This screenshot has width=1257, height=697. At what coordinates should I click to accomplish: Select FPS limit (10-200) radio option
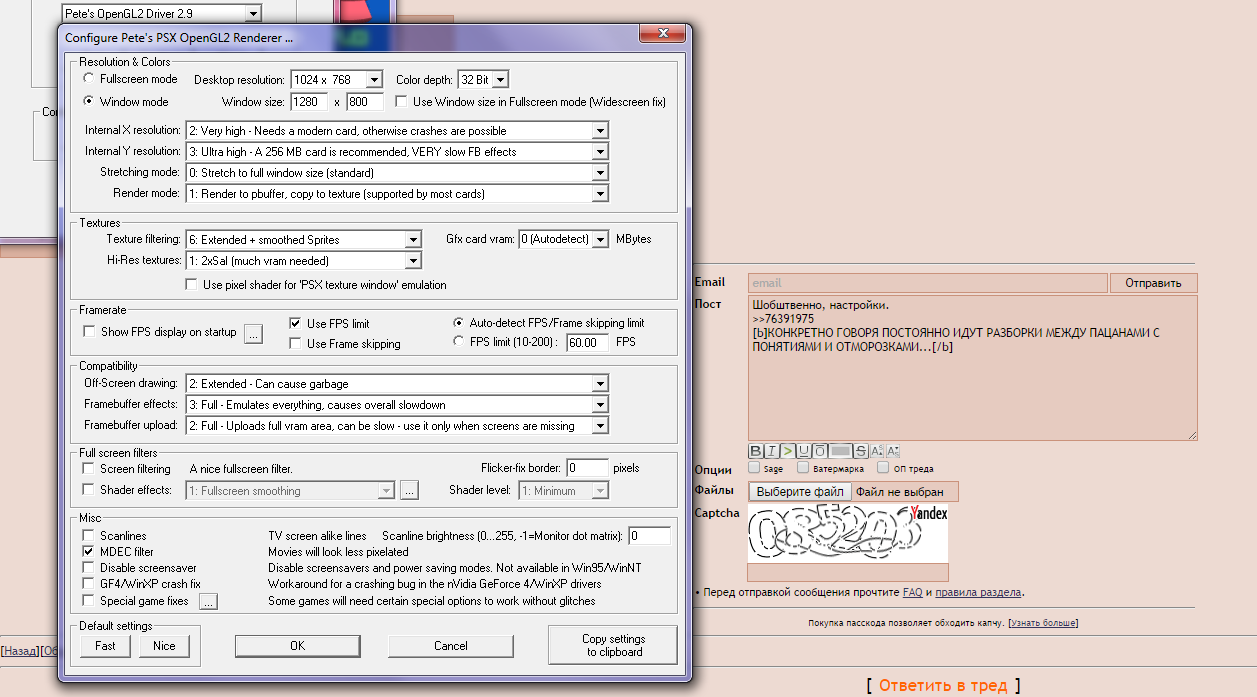coord(459,341)
